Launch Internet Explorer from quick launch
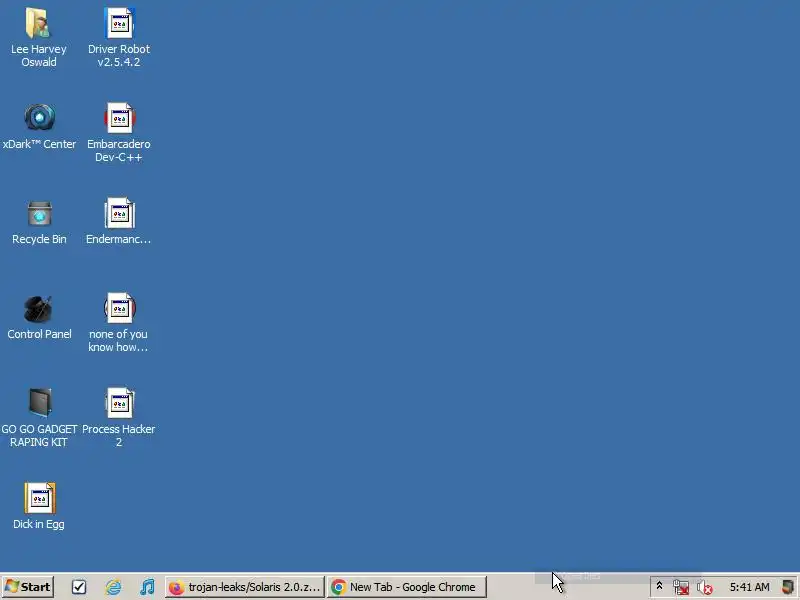Screen dimensions: 800x600 tap(113, 587)
